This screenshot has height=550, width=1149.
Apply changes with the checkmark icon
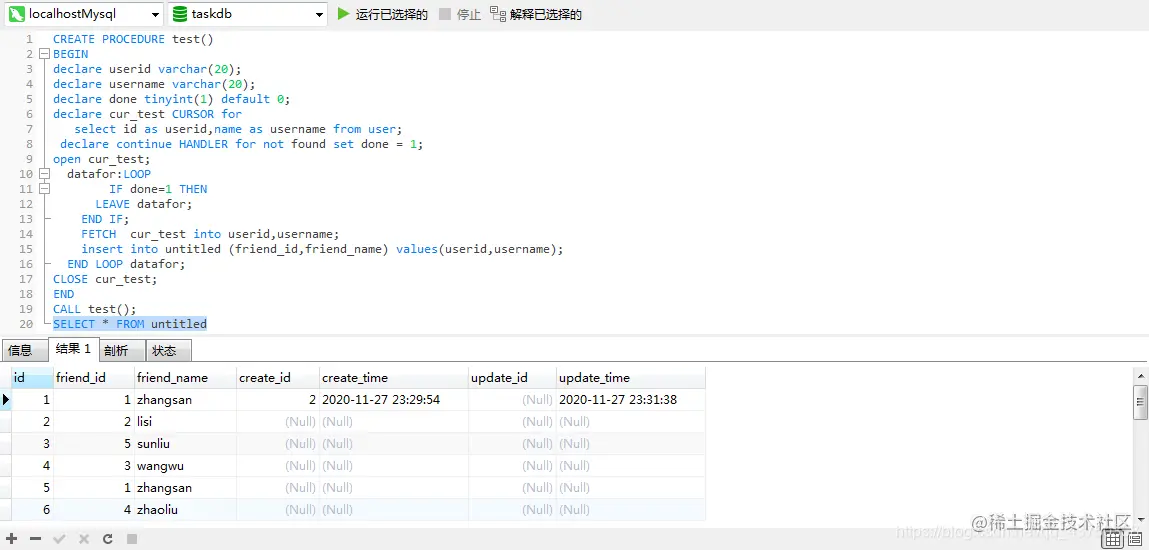(x=59, y=539)
